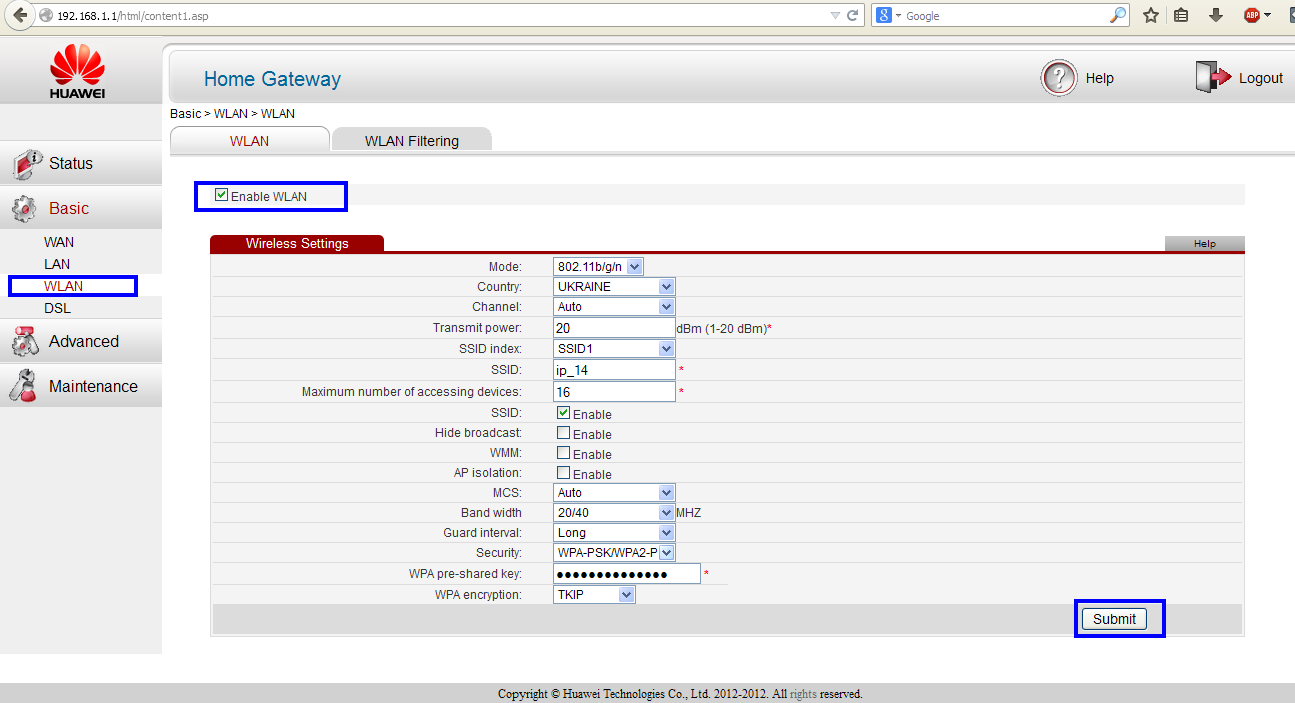Click the Logout text link

coord(1260,78)
